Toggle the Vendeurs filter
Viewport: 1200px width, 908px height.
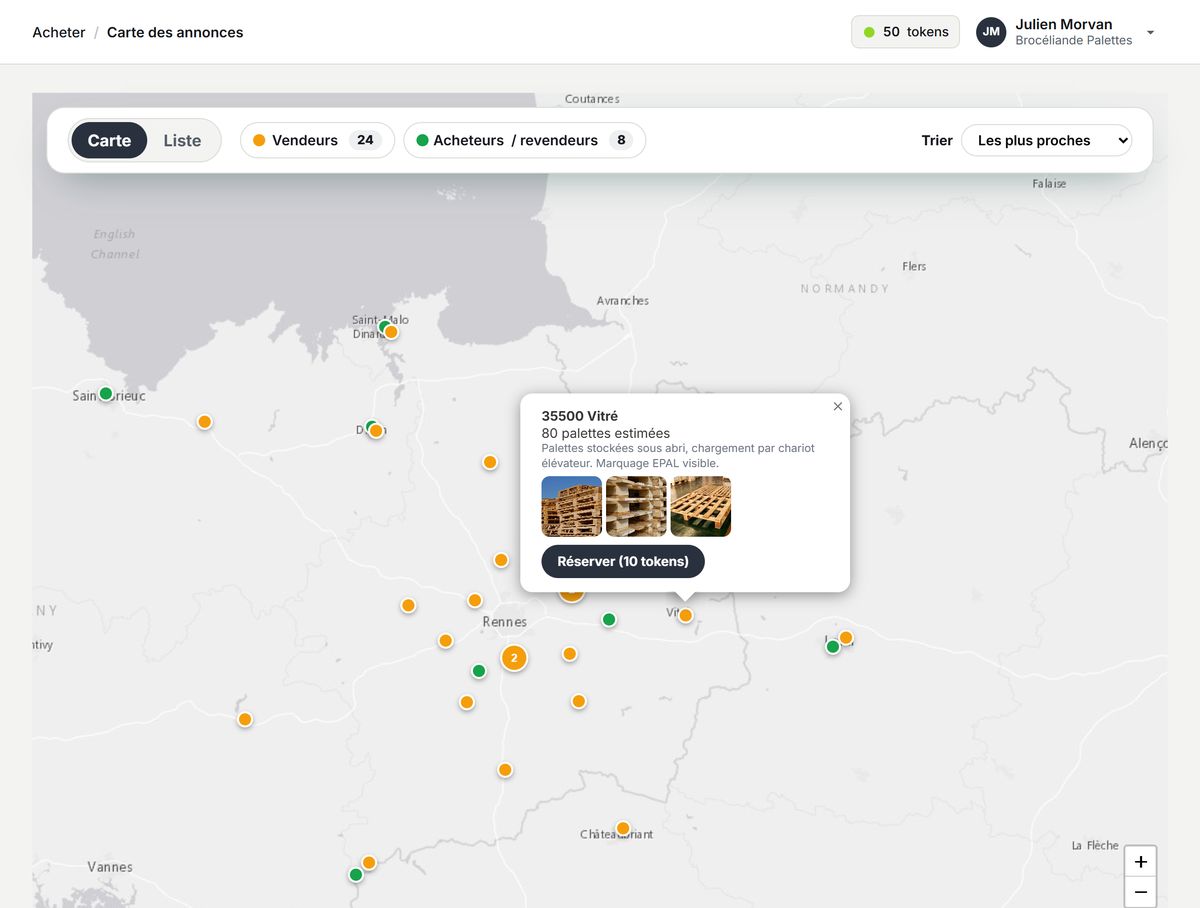point(317,140)
